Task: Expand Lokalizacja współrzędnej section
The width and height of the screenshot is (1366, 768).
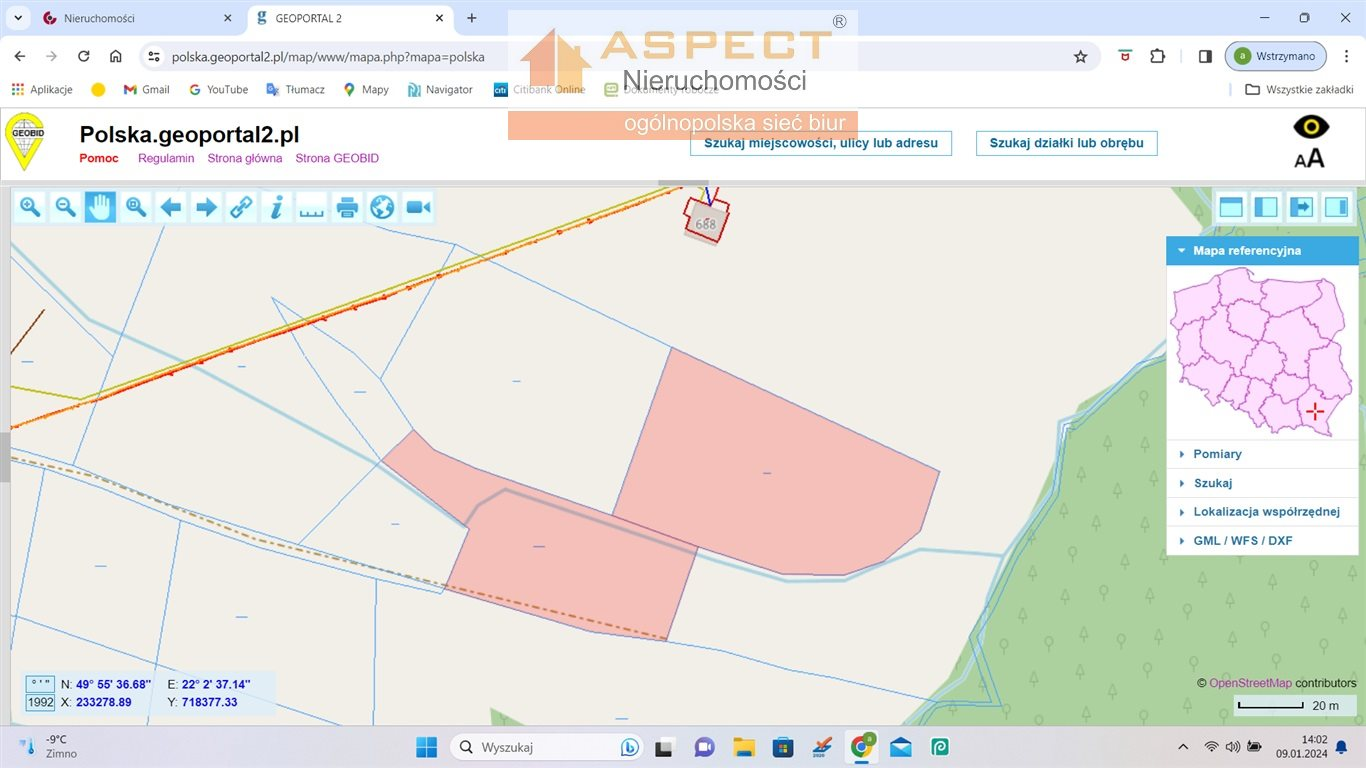Action: click(x=1262, y=512)
